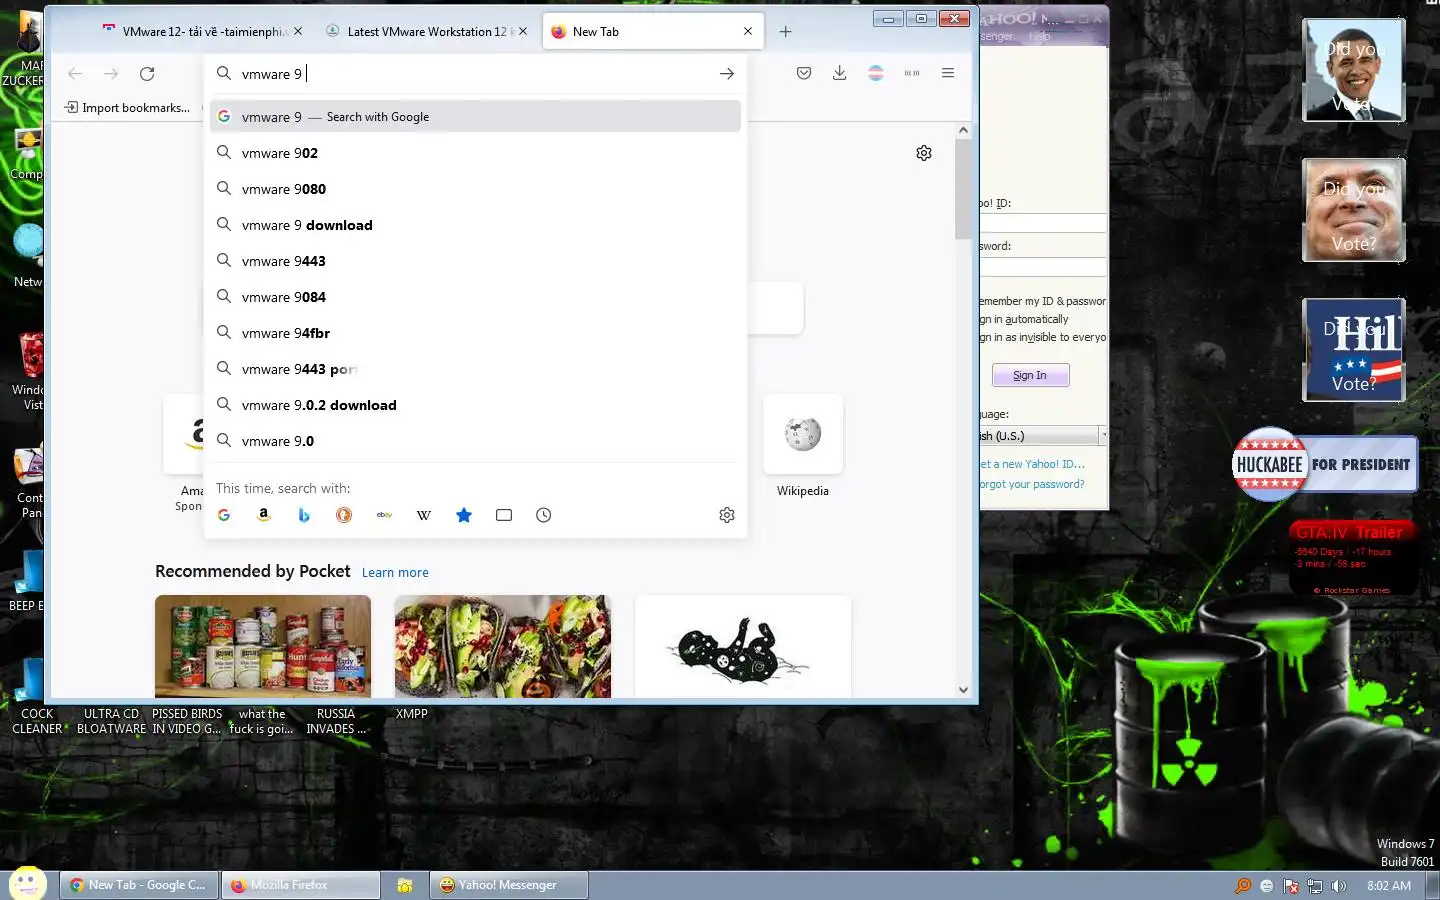
Task: Open the Firefox Downloads panel
Action: click(x=840, y=73)
